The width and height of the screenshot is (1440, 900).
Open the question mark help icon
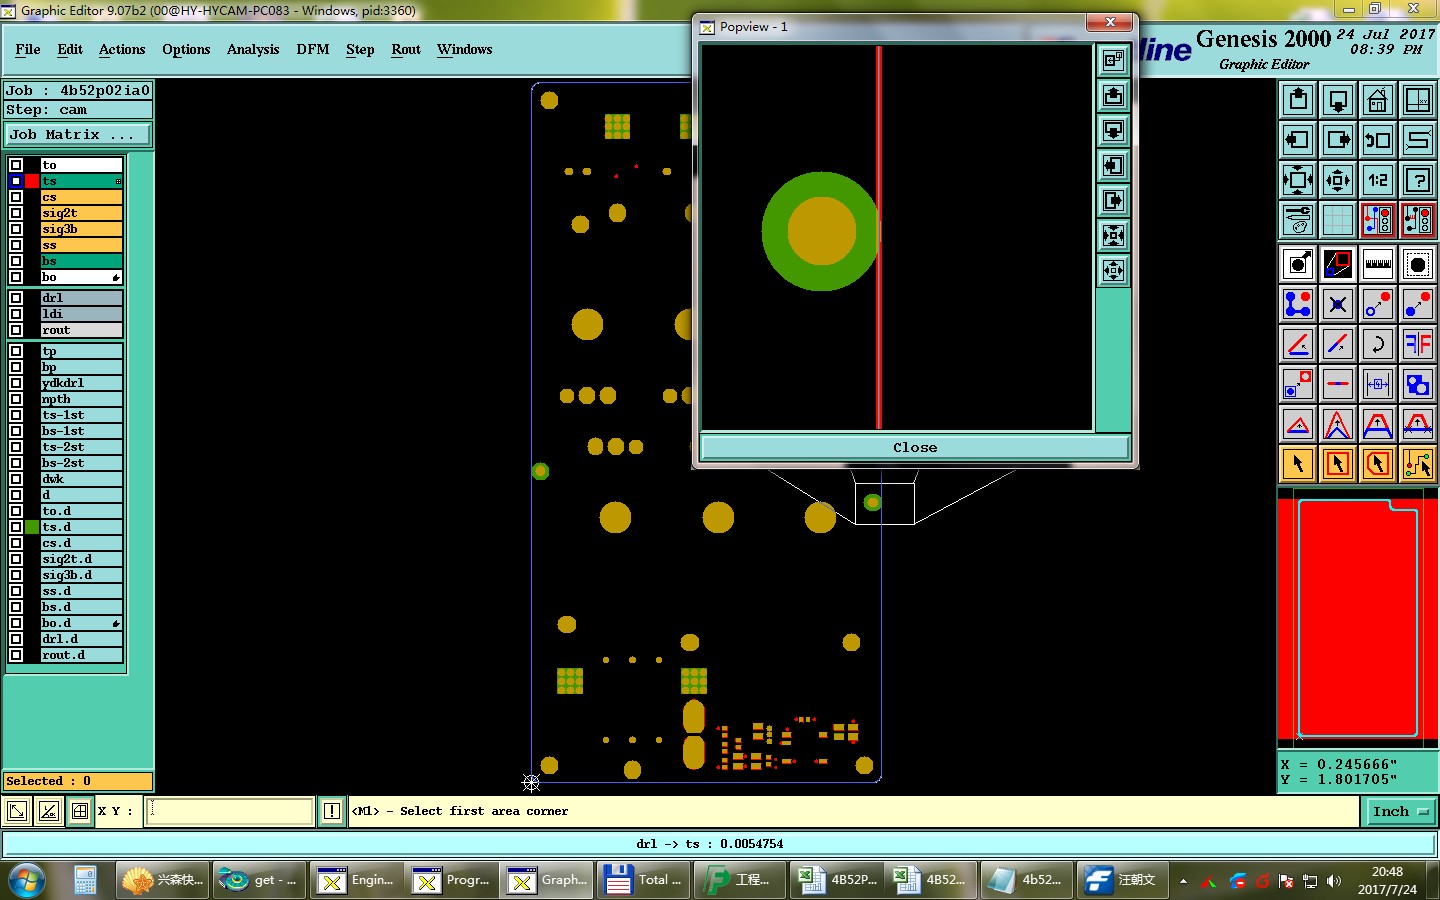pos(1417,180)
